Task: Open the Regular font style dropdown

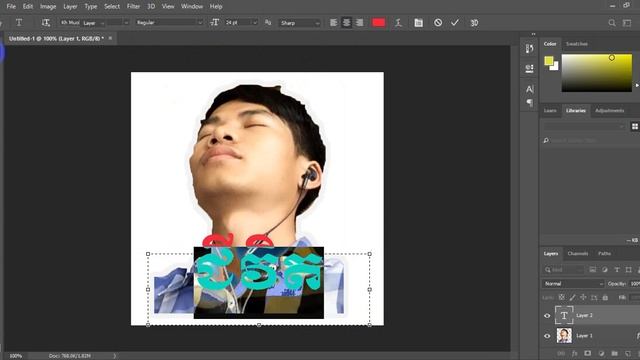Action: [169, 23]
